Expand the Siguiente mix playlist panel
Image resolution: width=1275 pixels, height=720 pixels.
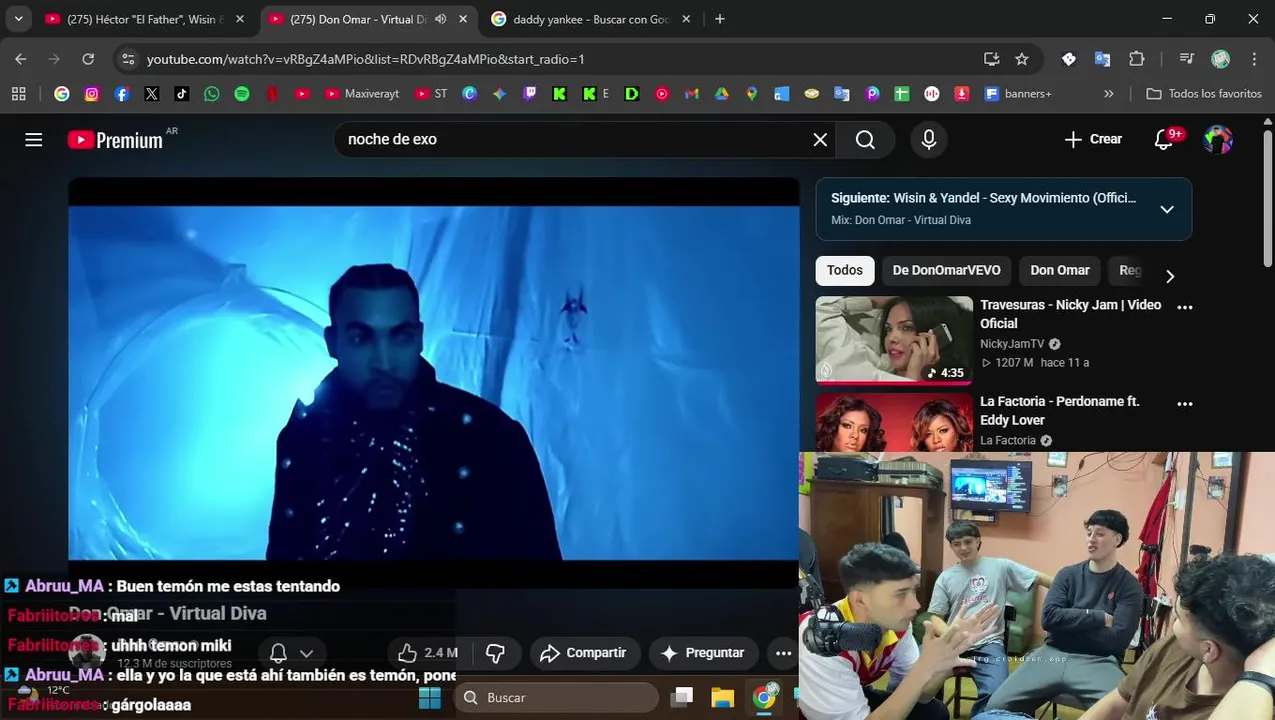[1167, 209]
